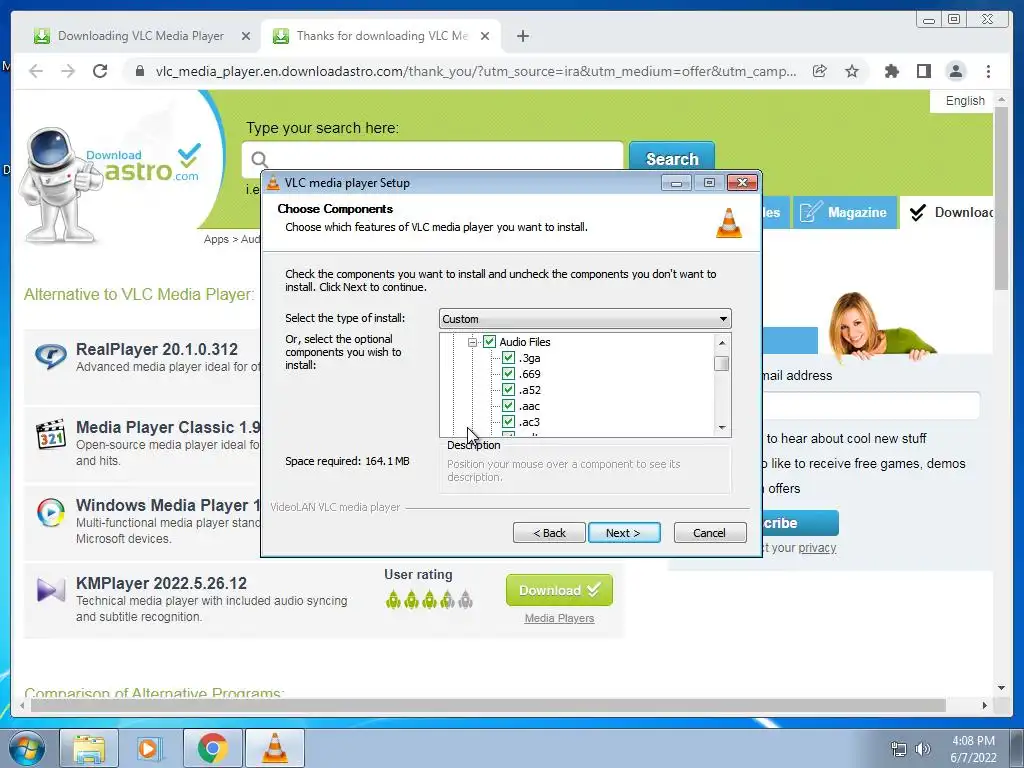Click Chrome forward navigation arrow
Viewport: 1024px width, 768px height.
(68, 71)
